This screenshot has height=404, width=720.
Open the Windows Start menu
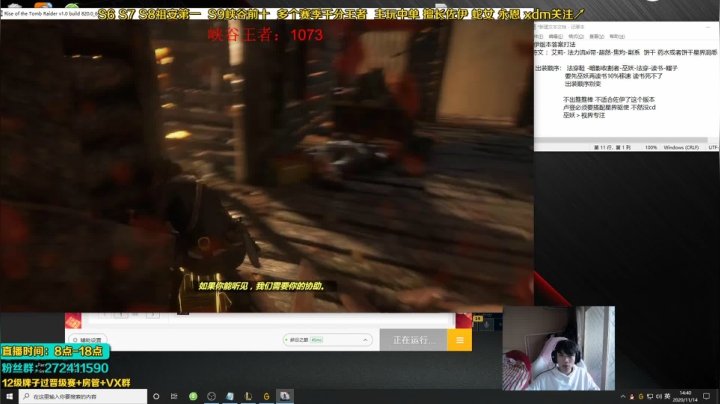(x=9, y=396)
